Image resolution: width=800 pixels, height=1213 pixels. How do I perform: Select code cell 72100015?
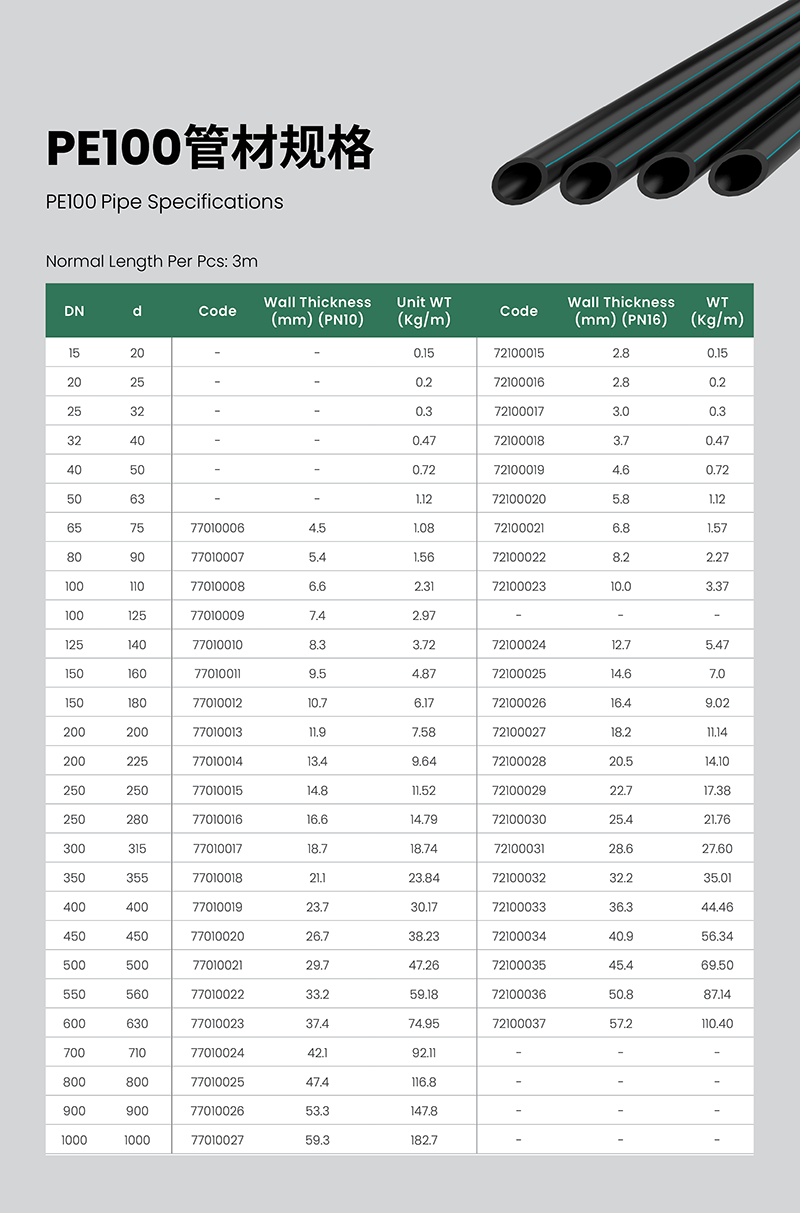(519, 353)
